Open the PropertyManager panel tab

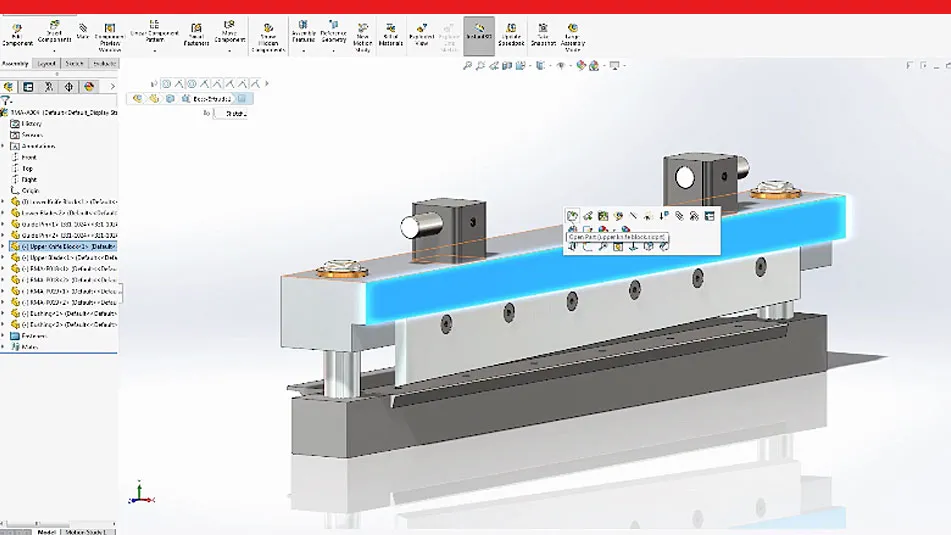29,87
